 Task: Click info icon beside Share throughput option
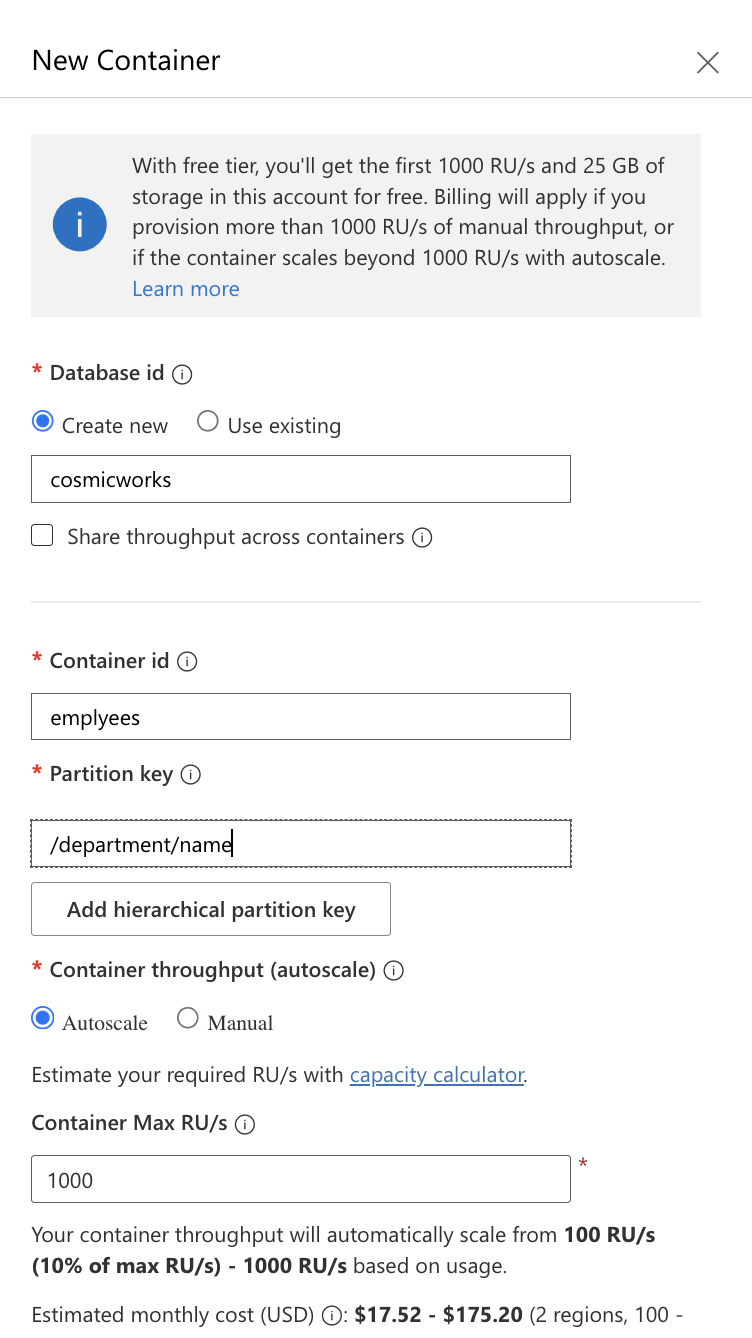[422, 538]
